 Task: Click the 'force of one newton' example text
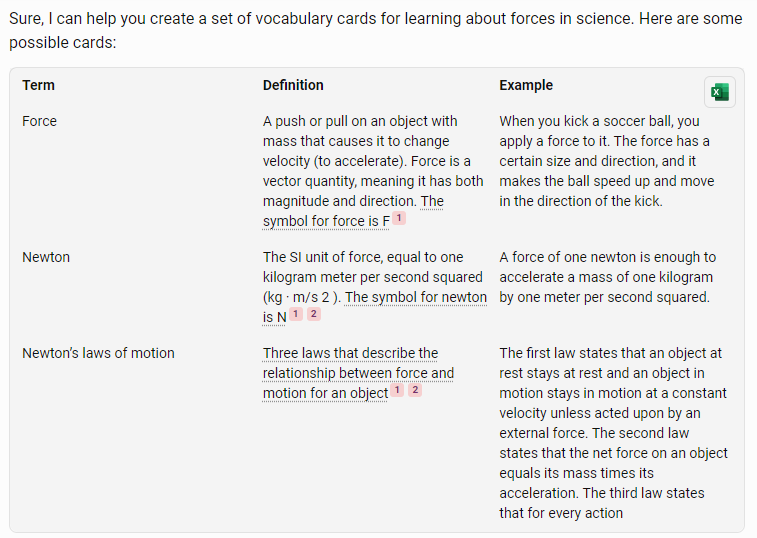(x=608, y=277)
